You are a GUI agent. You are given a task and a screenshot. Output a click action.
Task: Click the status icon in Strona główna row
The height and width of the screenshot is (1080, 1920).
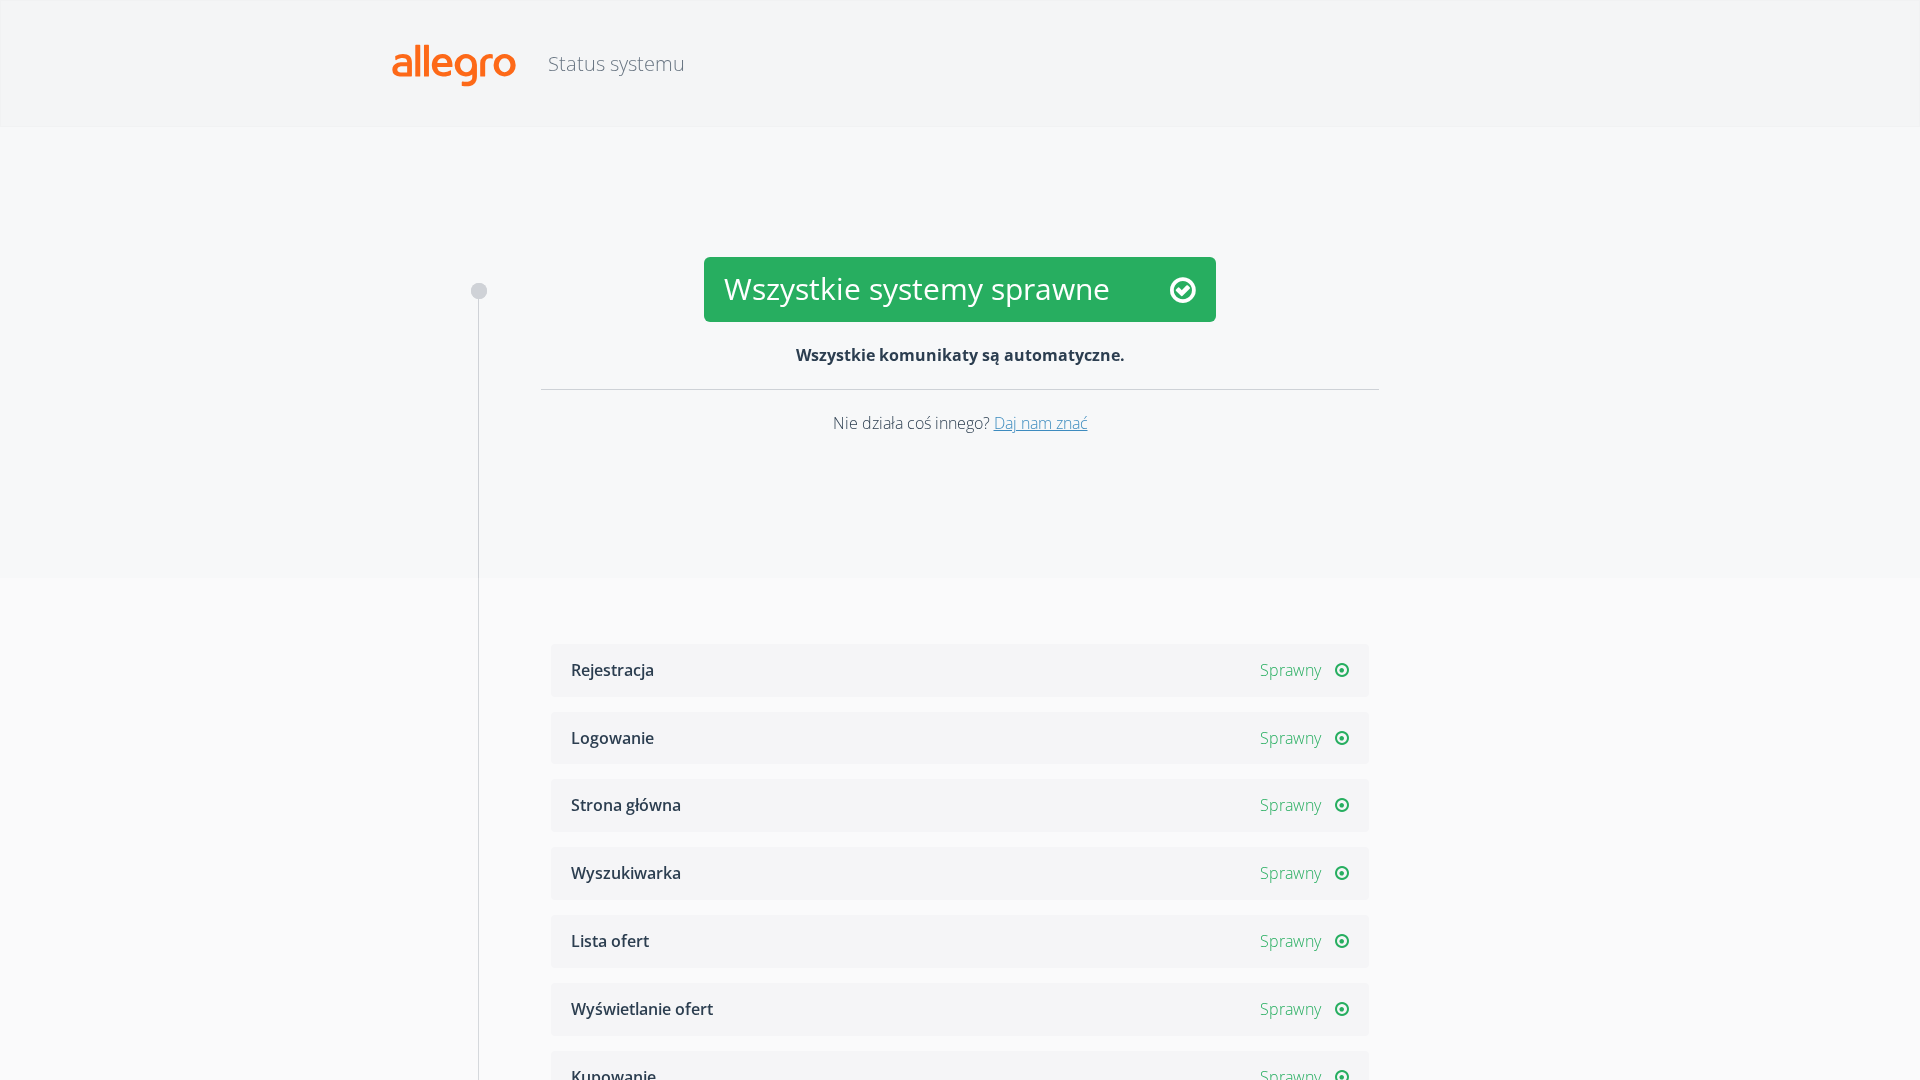click(x=1342, y=805)
